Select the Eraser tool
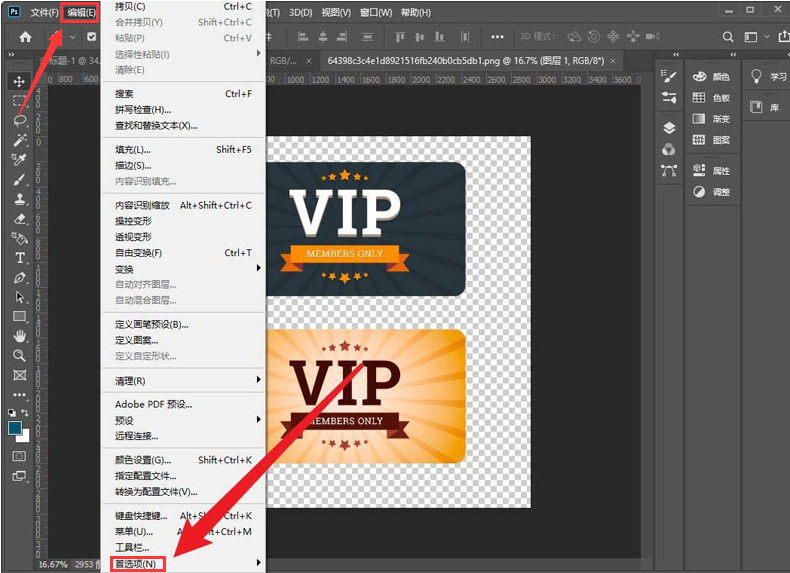Image resolution: width=790 pixels, height=573 pixels. coord(19,218)
